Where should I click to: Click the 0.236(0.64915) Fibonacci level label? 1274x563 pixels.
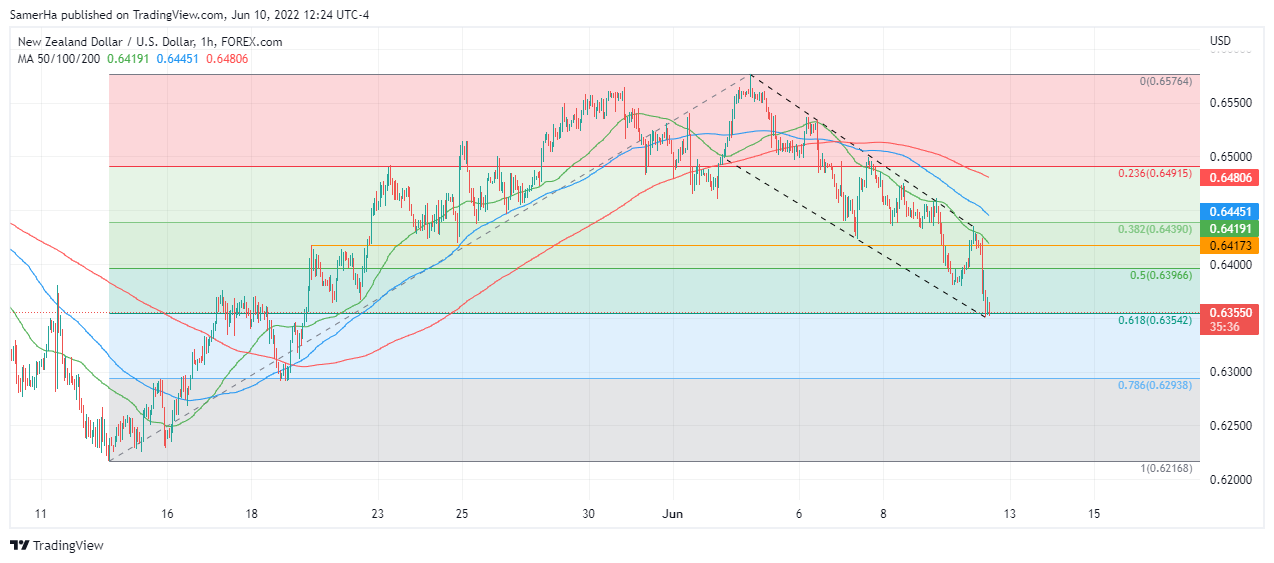pos(1154,174)
